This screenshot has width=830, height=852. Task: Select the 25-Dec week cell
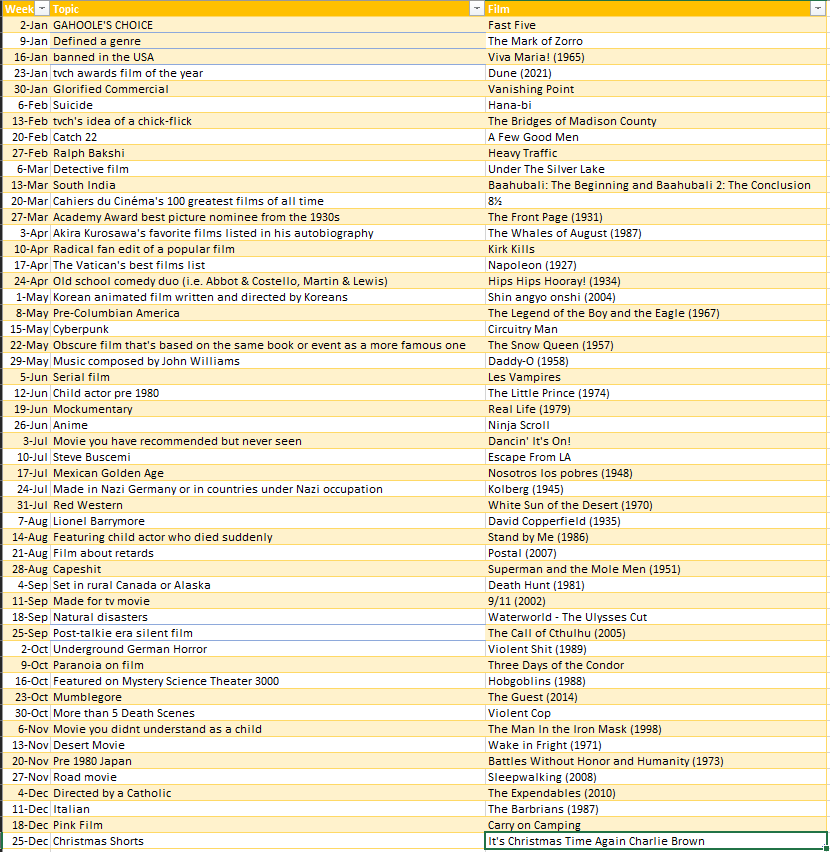coord(26,841)
